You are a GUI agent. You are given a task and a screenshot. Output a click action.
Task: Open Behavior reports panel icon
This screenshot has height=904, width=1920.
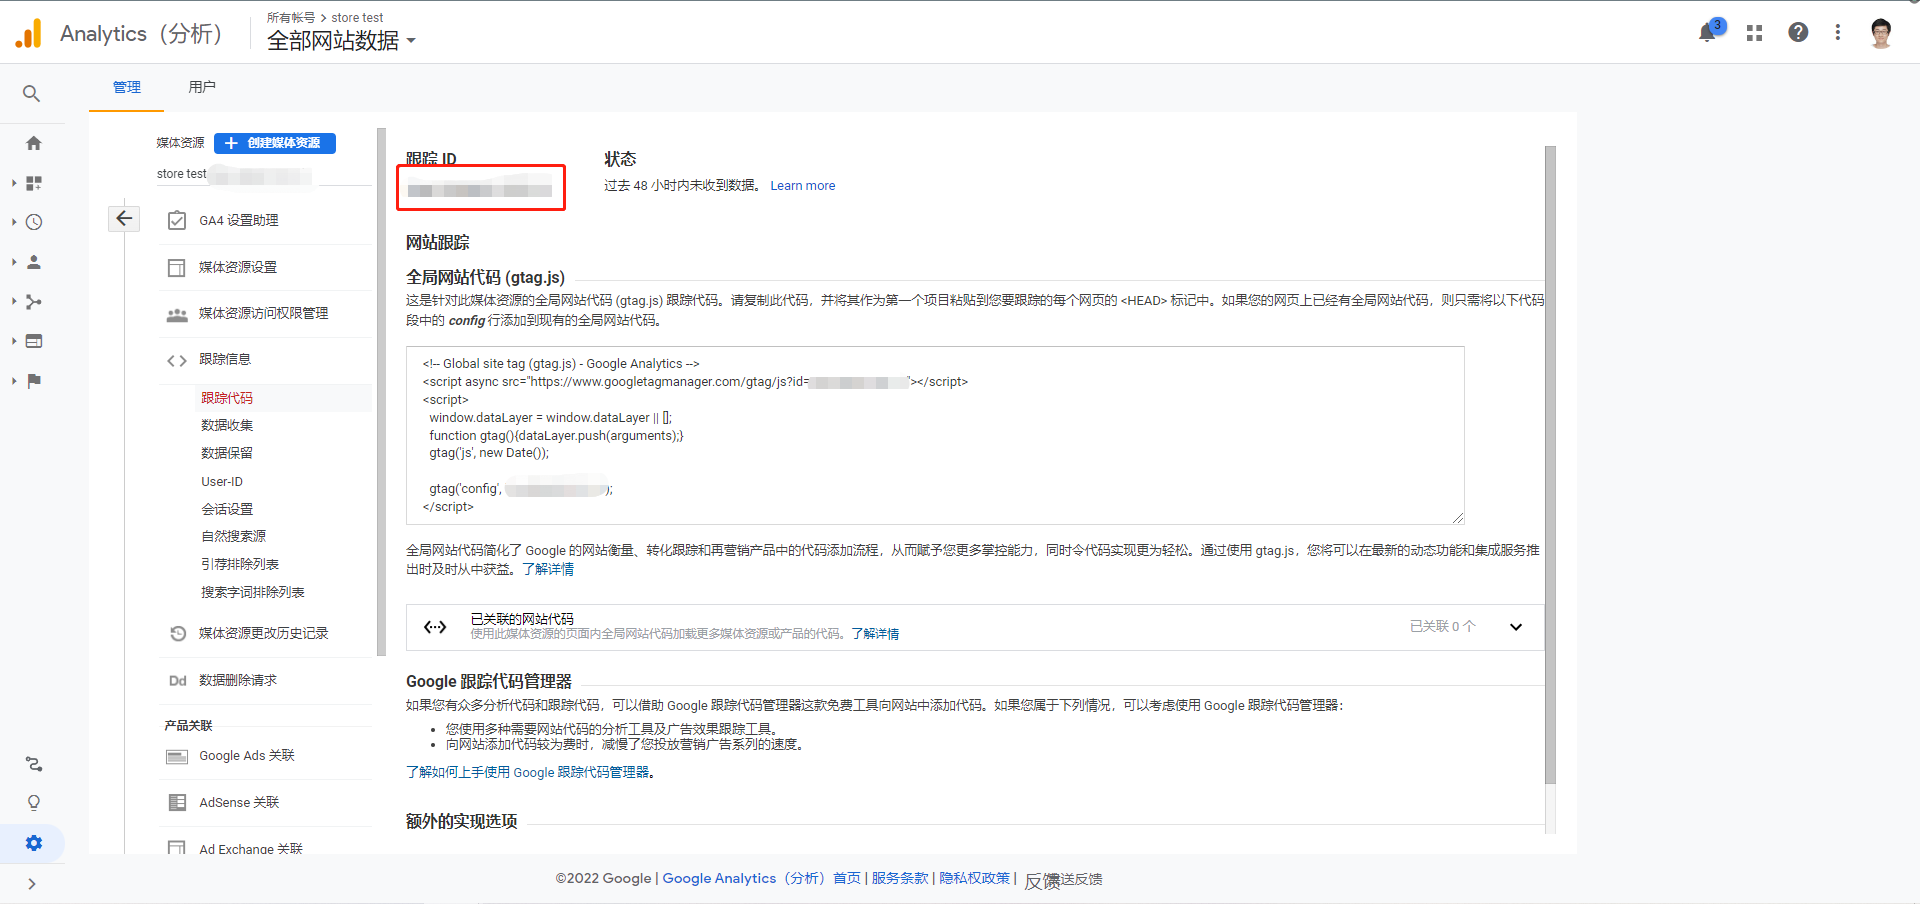pyautogui.click(x=34, y=341)
